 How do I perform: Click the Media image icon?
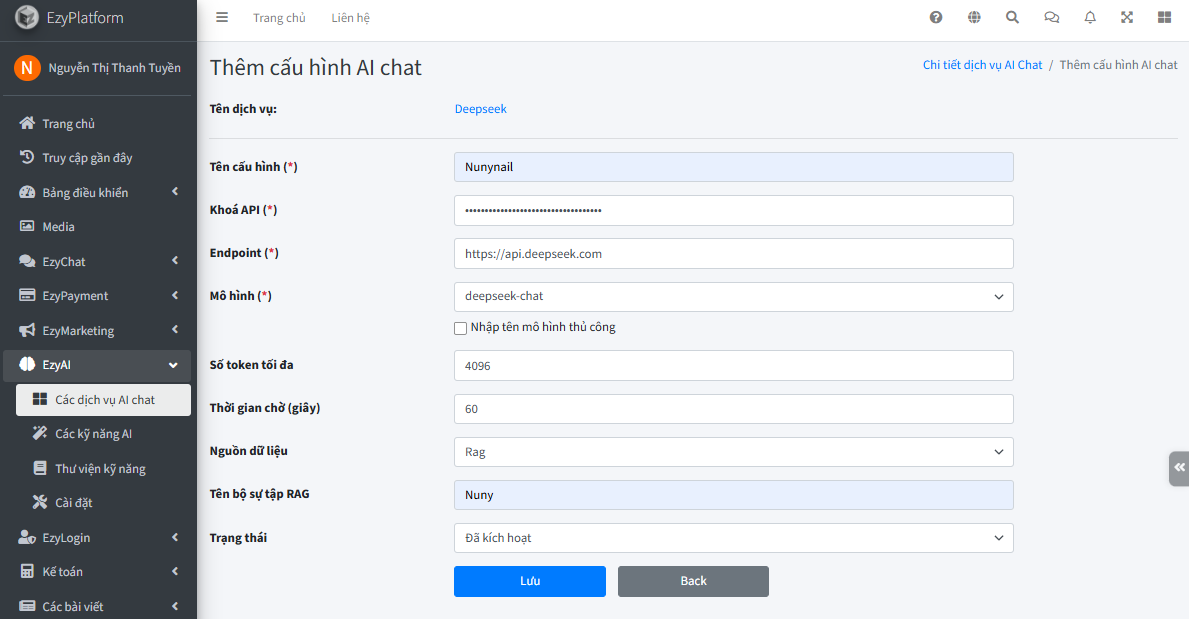coord(27,226)
